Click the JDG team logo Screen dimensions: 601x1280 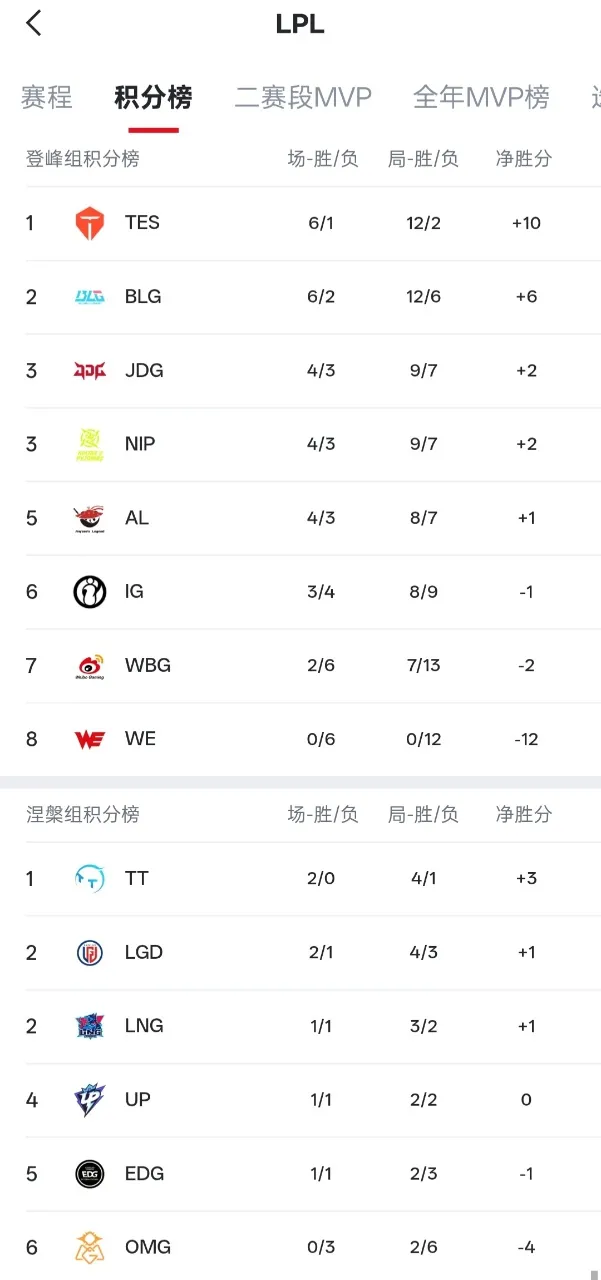(x=89, y=371)
